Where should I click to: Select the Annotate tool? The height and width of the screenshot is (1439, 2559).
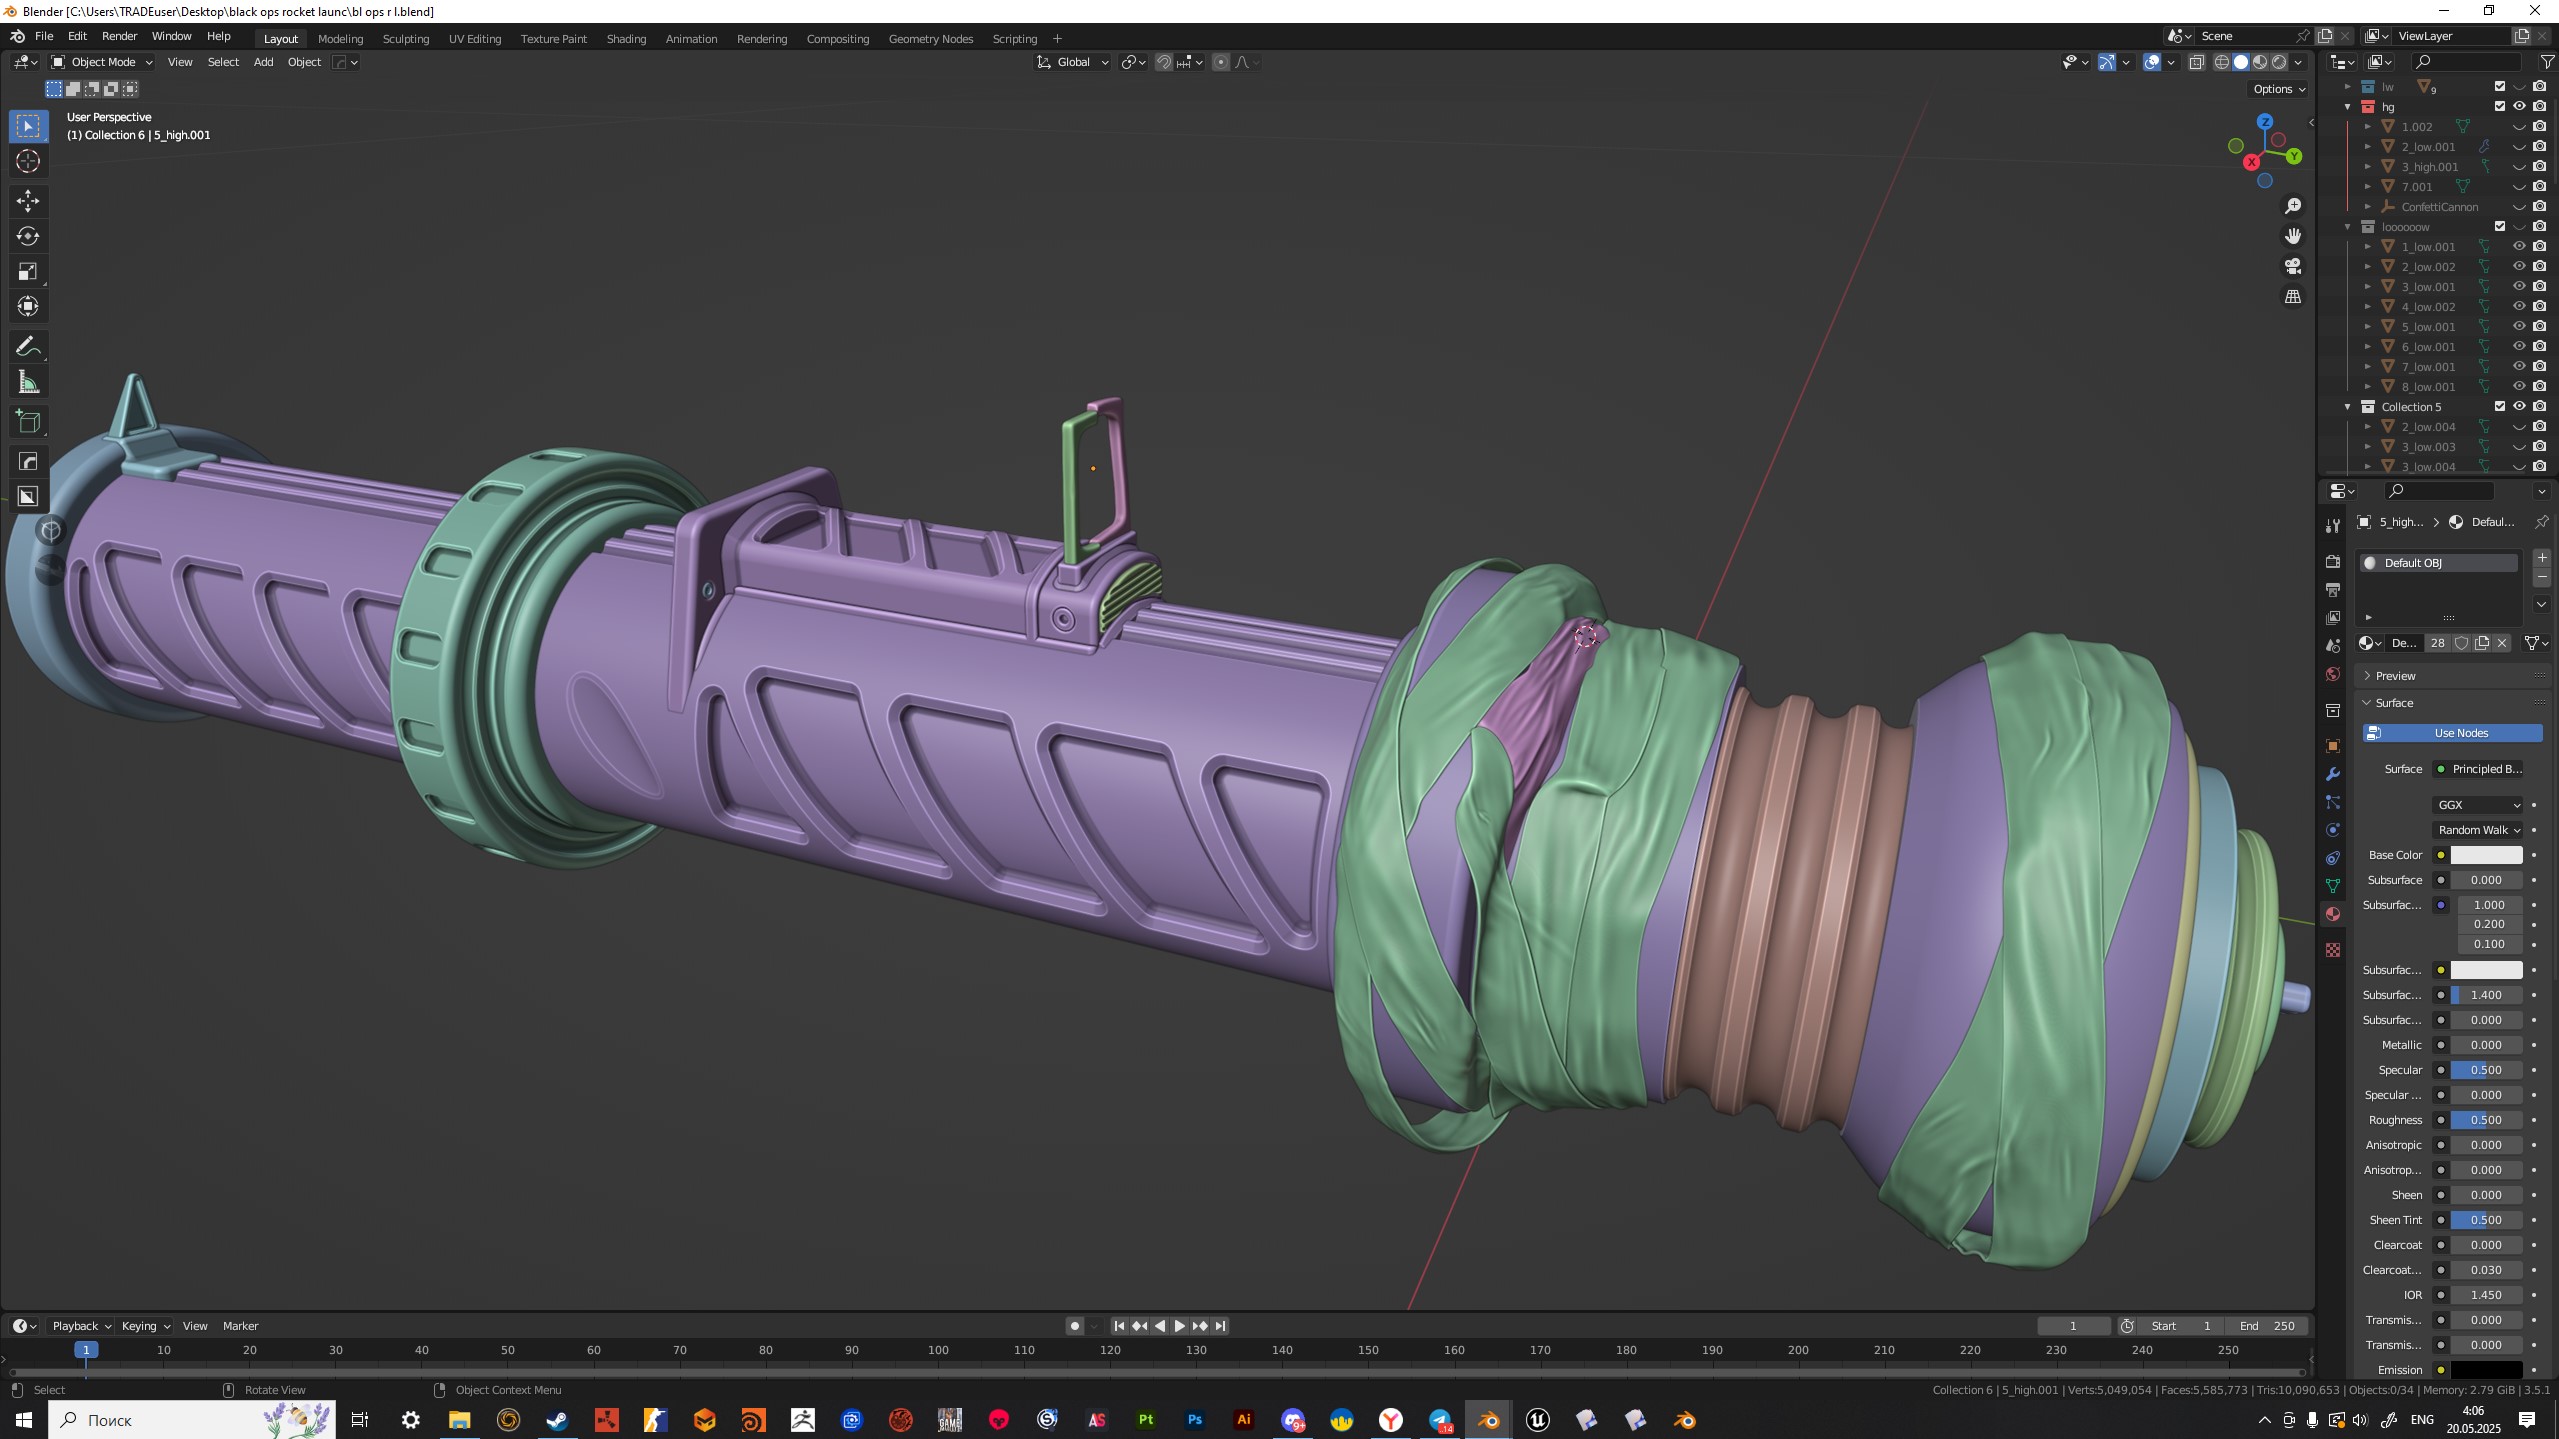click(x=28, y=347)
